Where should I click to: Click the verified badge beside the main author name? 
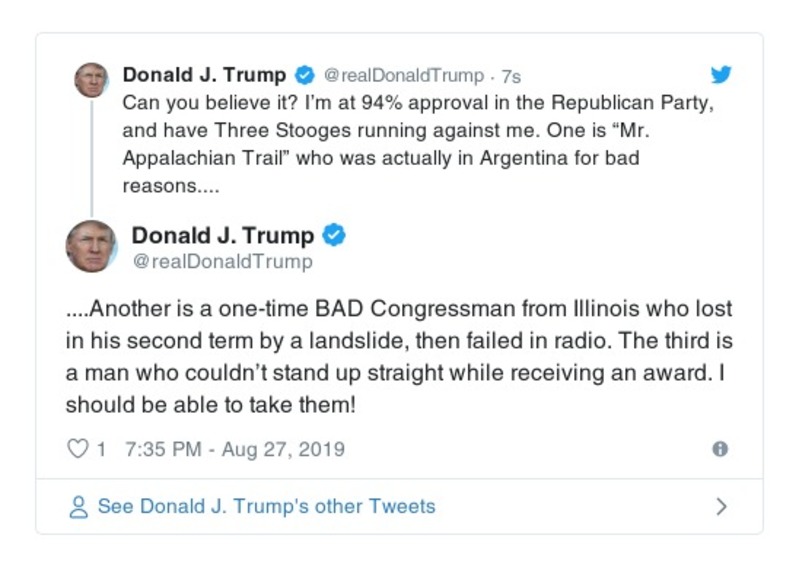click(x=334, y=236)
